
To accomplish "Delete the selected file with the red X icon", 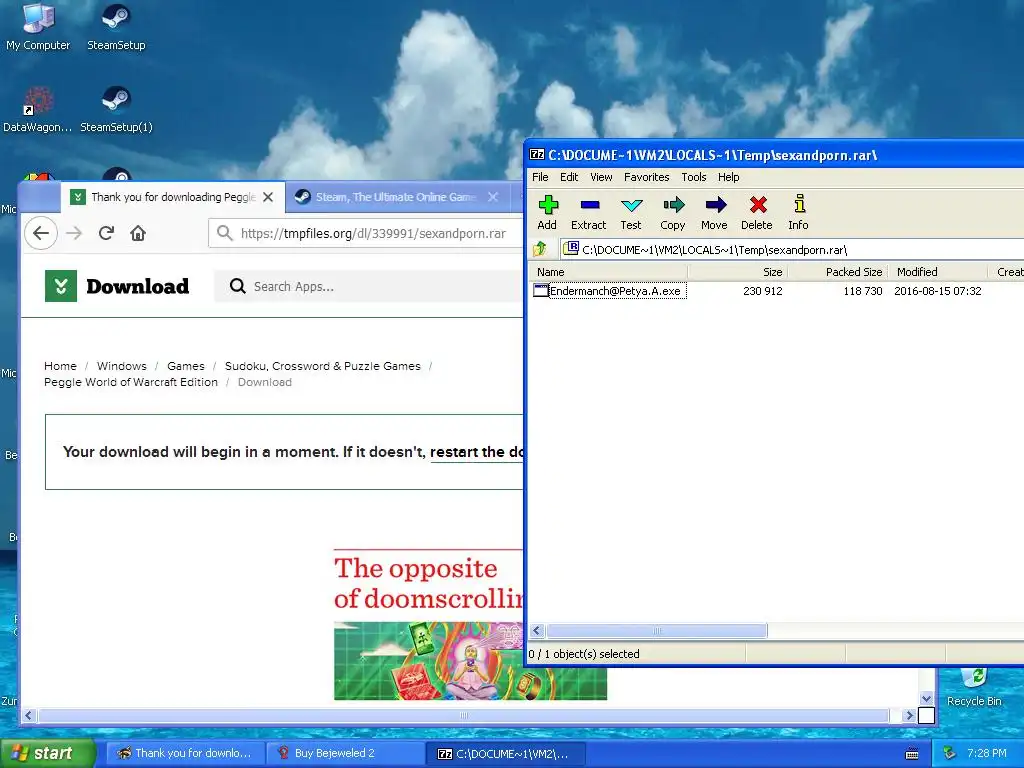I will [757, 213].
